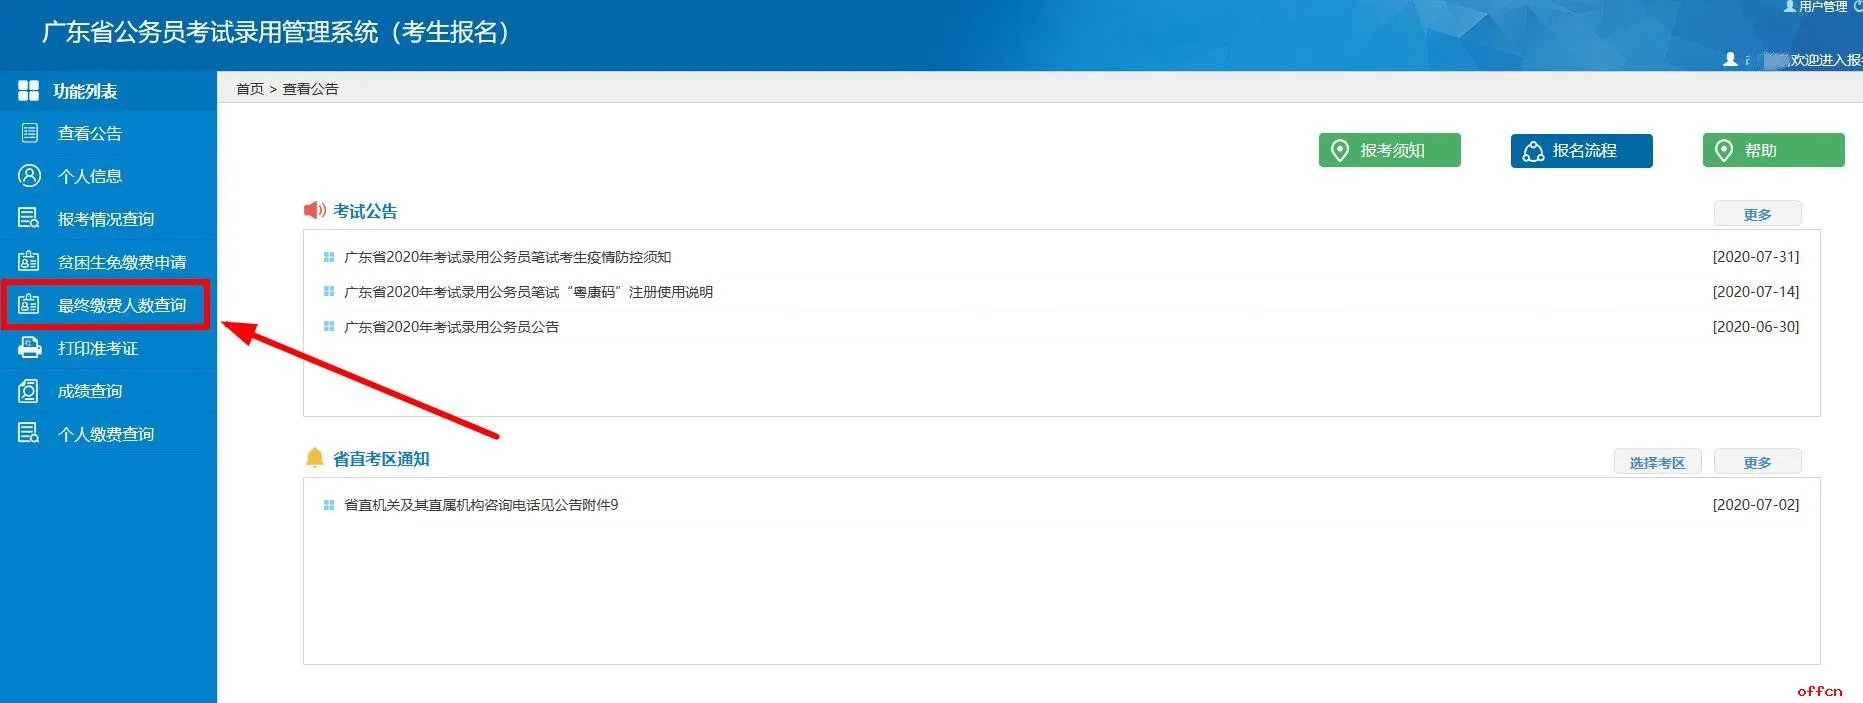Screen dimensions: 1863x703
Task: Open 省直机关及其直属机构咨询电话见公告附件9 notice
Action: pyautogui.click(x=481, y=505)
